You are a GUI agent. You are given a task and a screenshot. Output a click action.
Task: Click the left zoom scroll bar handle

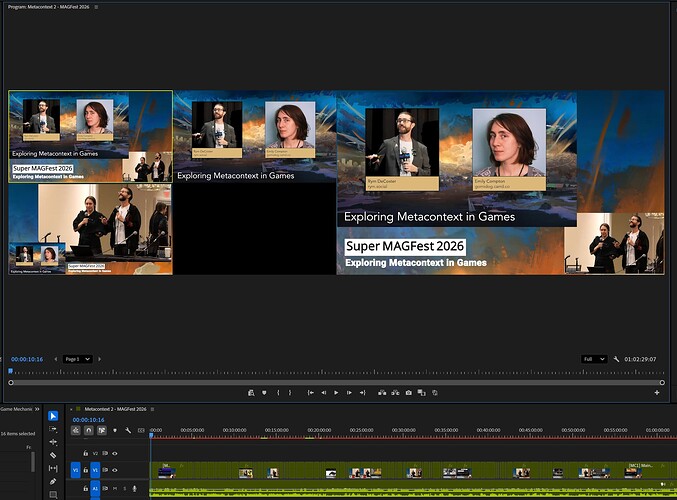tap(11, 383)
